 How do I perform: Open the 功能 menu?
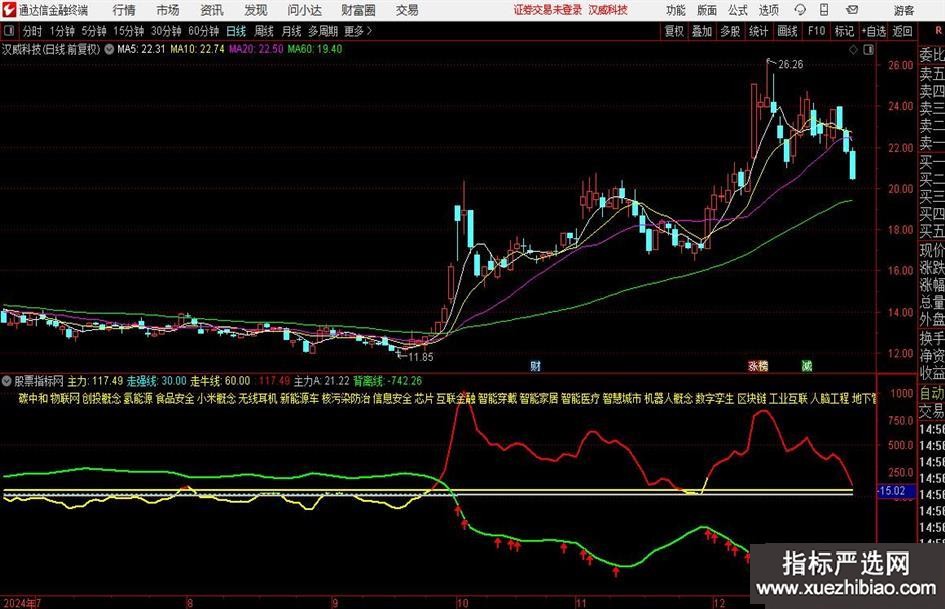click(676, 10)
